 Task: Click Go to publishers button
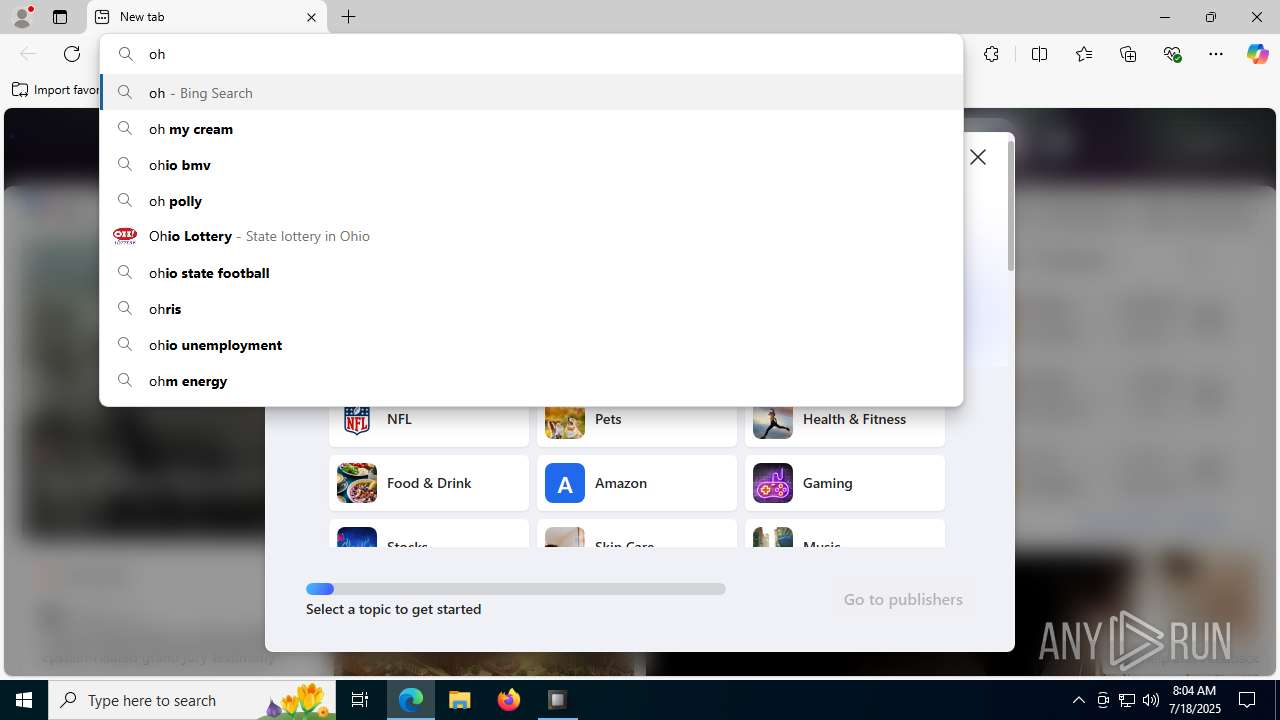pyautogui.click(x=903, y=599)
